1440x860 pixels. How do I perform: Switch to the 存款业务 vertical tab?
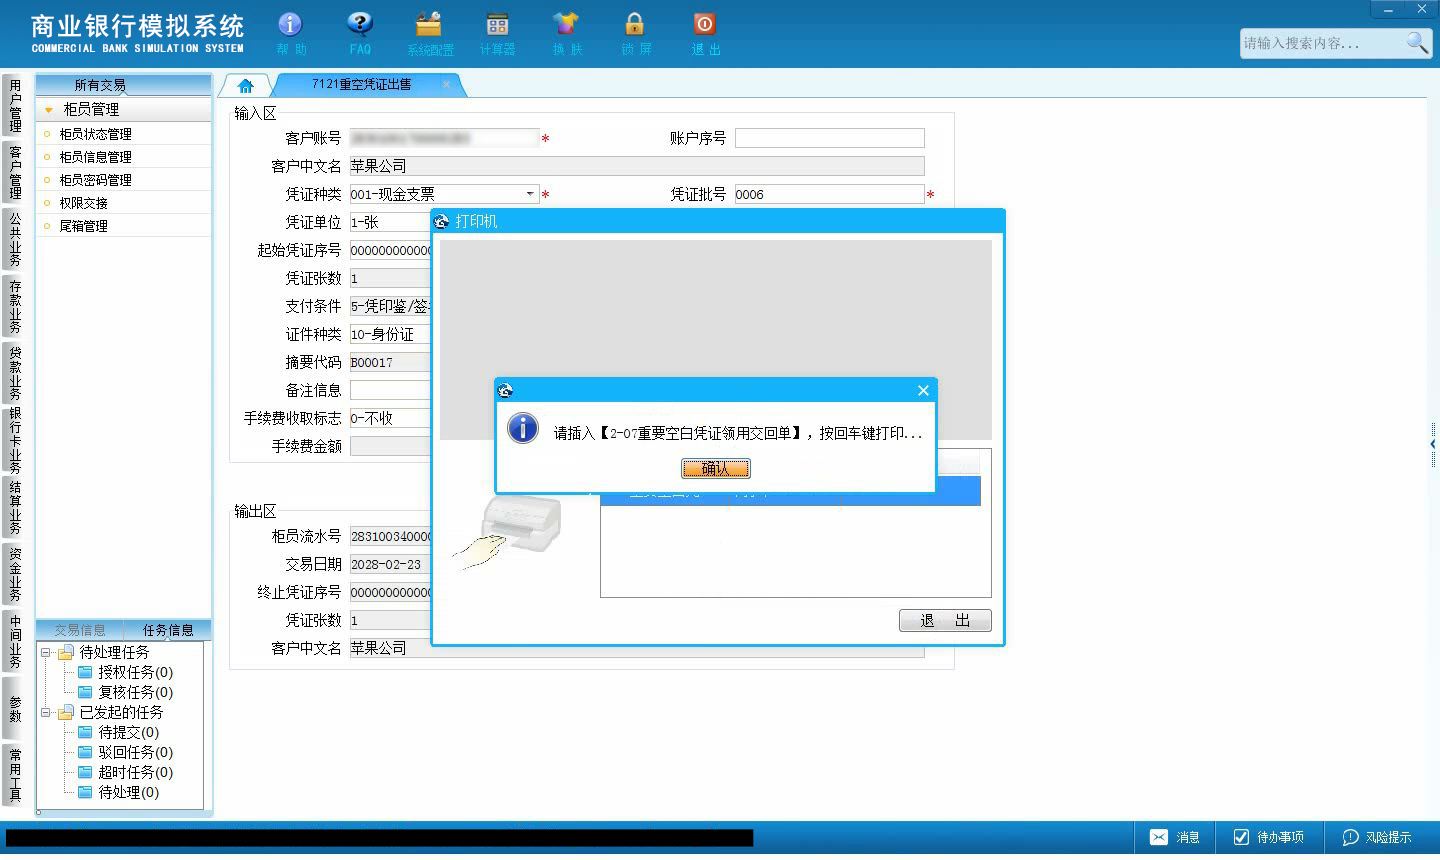[x=15, y=306]
